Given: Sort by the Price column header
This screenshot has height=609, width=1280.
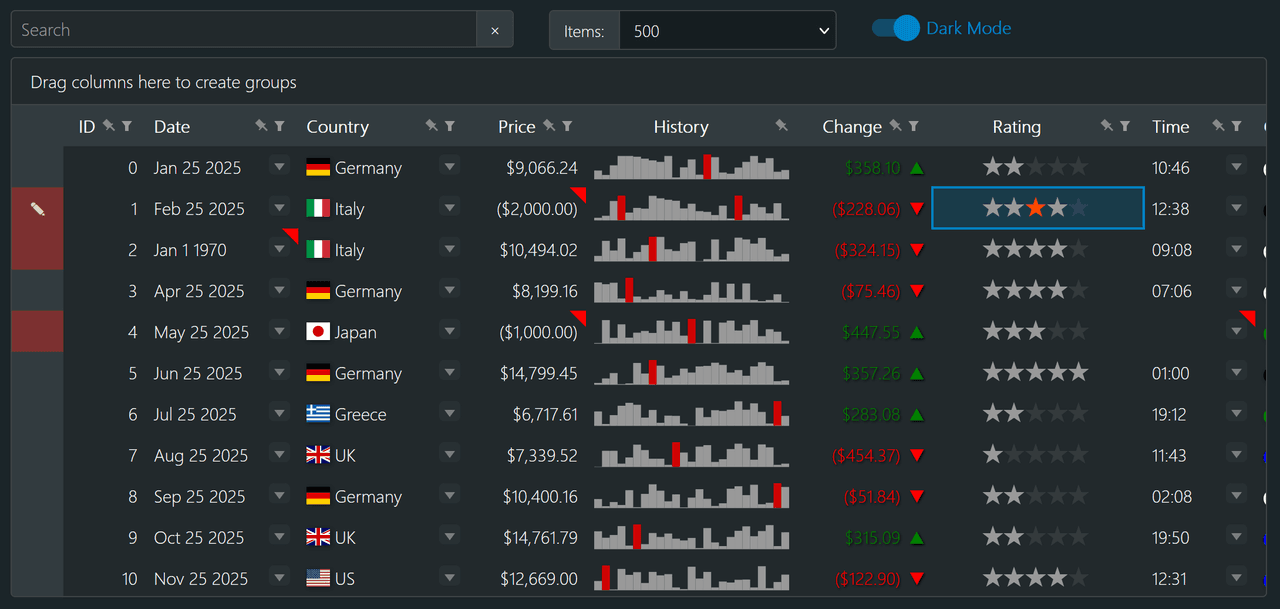Looking at the screenshot, I should coord(517,127).
